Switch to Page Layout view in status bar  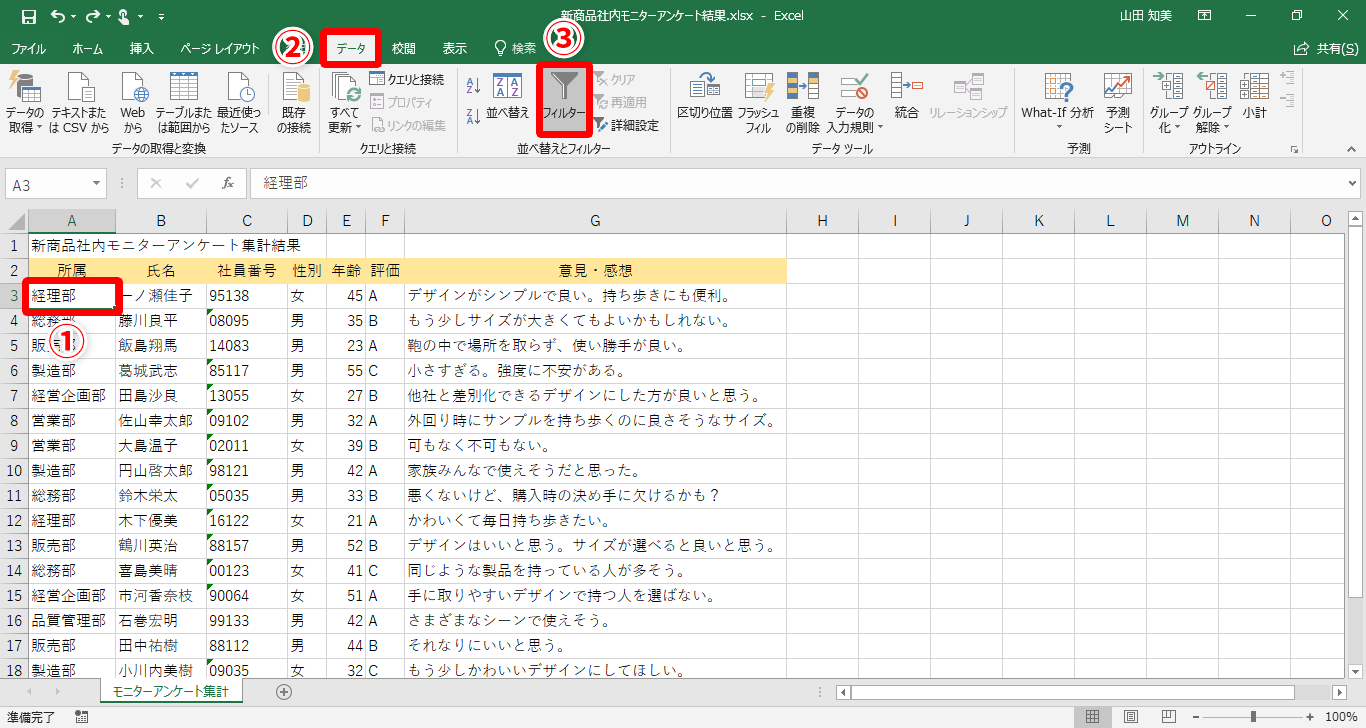point(1130,717)
